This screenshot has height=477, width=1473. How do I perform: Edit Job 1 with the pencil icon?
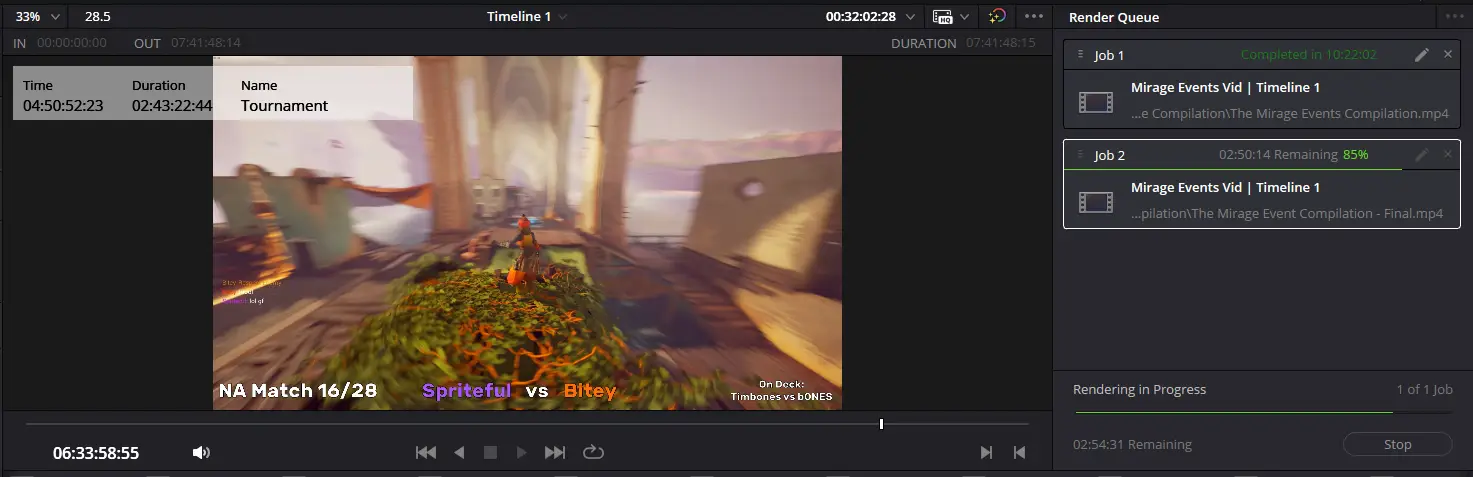point(1422,55)
